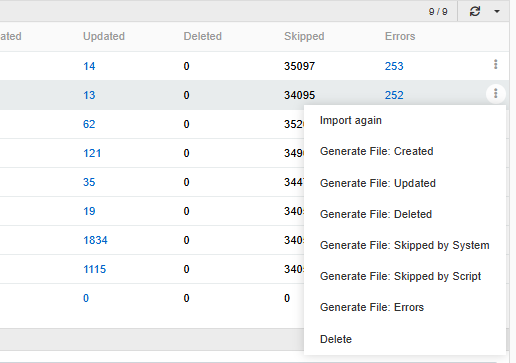Screen dimensions: 516x363
Task: Open the dropdown arrow beside refresh
Action: click(497, 12)
